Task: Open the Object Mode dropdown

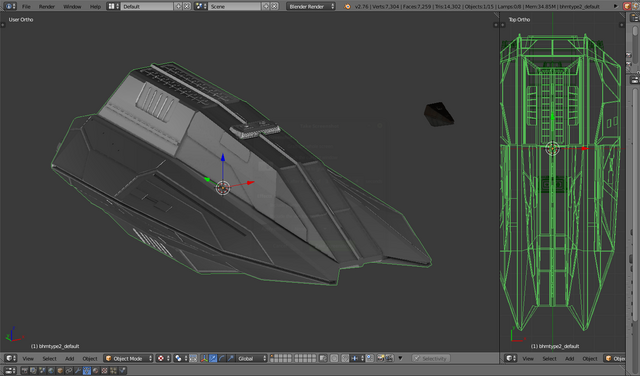Action: pyautogui.click(x=128, y=358)
